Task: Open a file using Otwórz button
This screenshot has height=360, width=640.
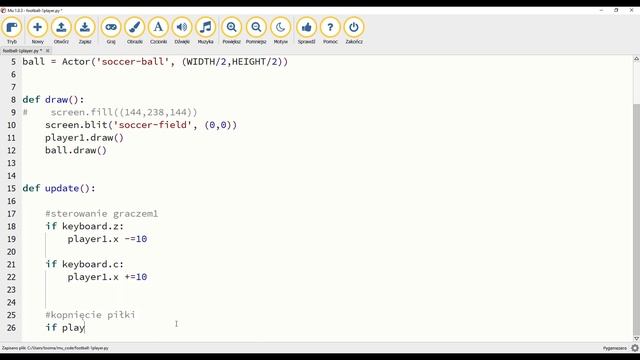Action: tap(61, 31)
